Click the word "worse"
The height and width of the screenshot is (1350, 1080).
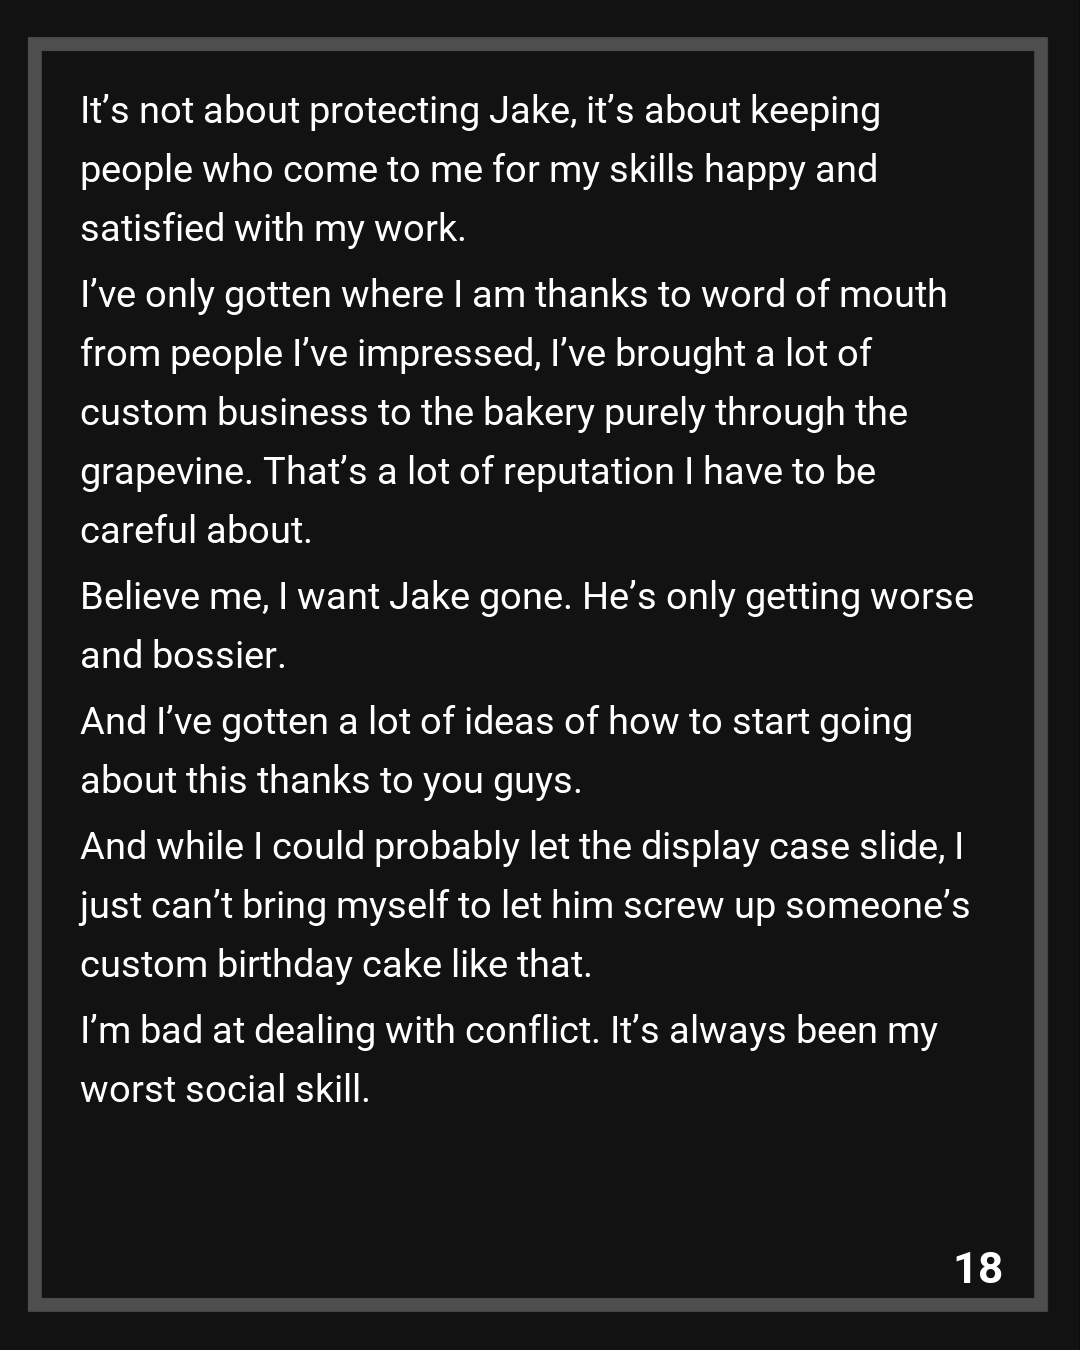pos(921,597)
